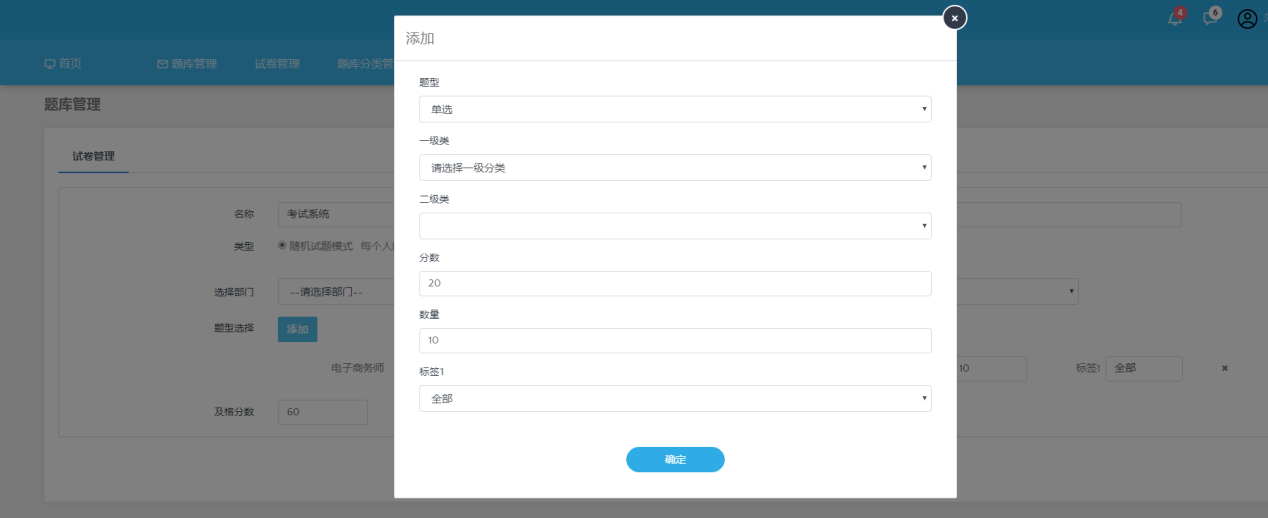1268x518 pixels.
Task: Click the 及格分数 field showing 60
Action: pyautogui.click(x=322, y=412)
